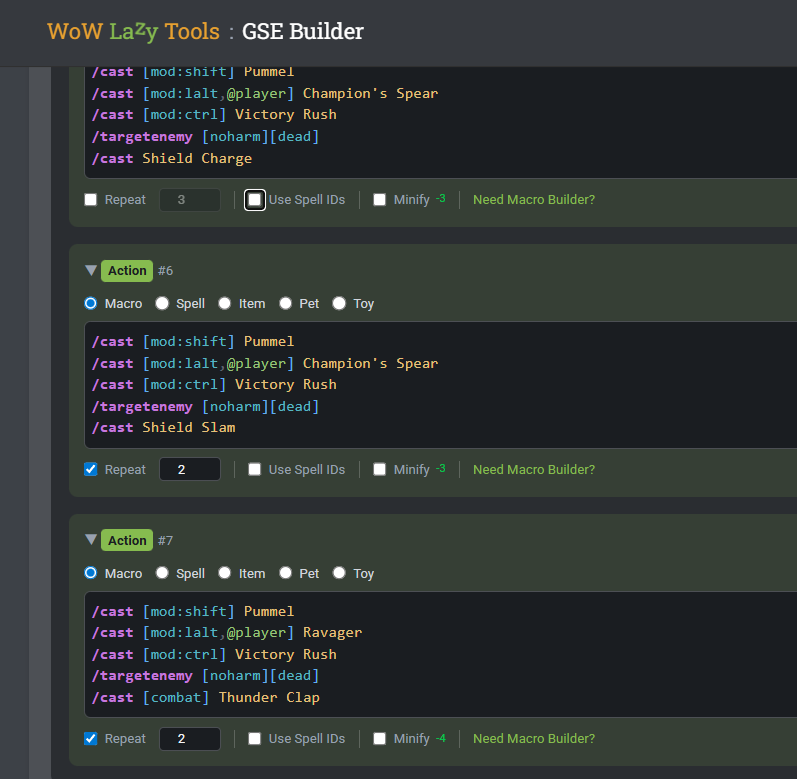Choose Pet type for Action #6
The height and width of the screenshot is (779, 797).
(286, 303)
